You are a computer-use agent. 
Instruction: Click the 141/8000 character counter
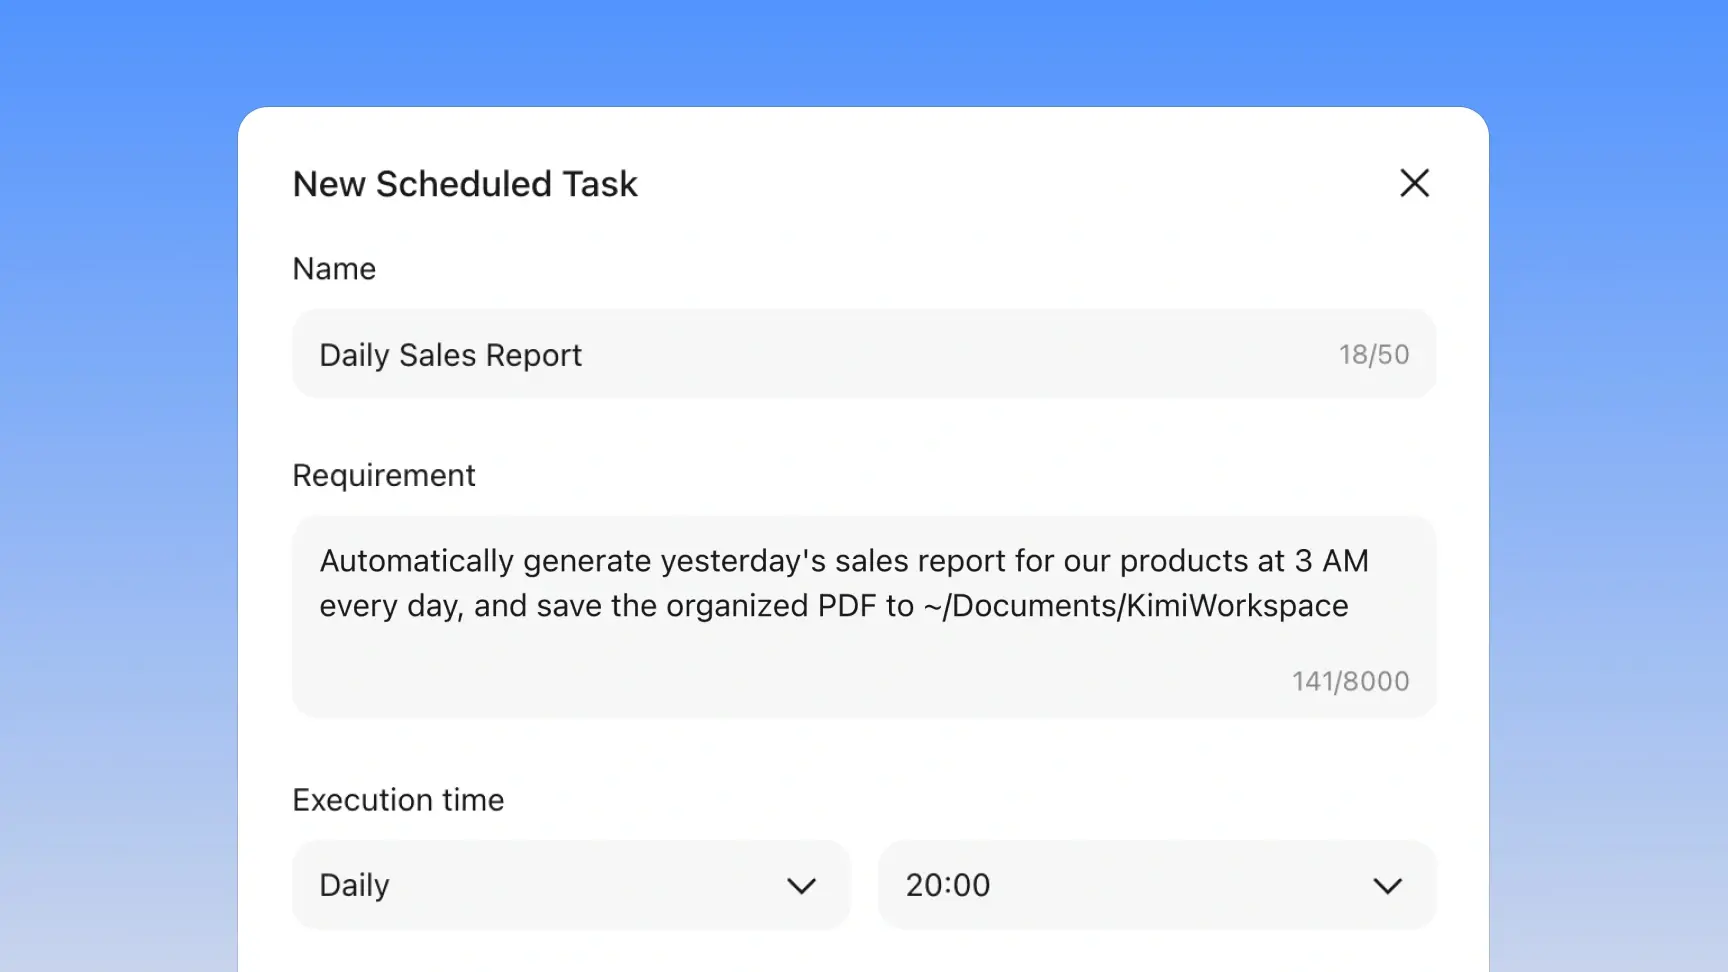pos(1350,681)
